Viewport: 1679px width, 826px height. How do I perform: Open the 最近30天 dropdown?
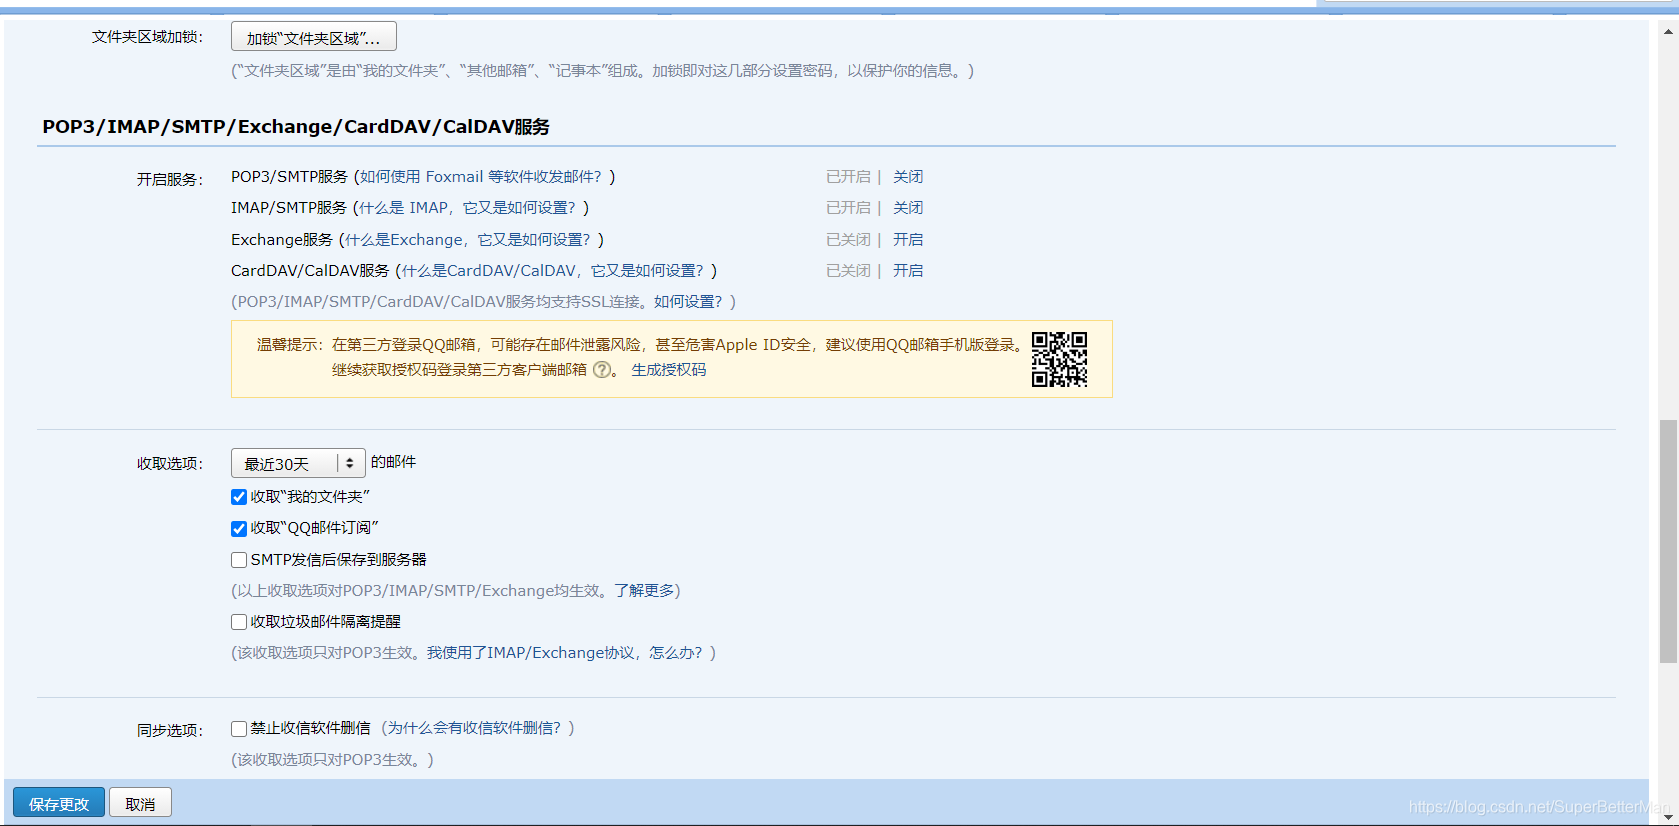[x=298, y=463]
